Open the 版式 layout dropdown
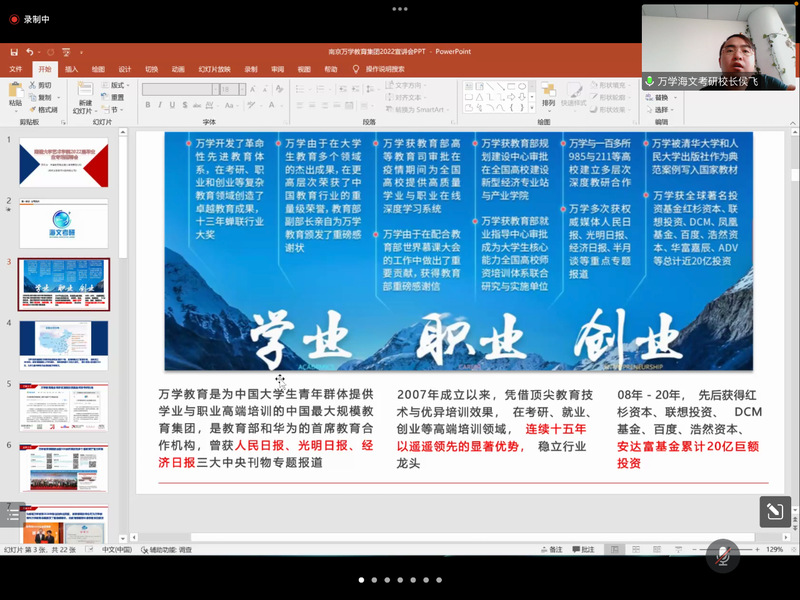This screenshot has width=800, height=600. tap(116, 85)
